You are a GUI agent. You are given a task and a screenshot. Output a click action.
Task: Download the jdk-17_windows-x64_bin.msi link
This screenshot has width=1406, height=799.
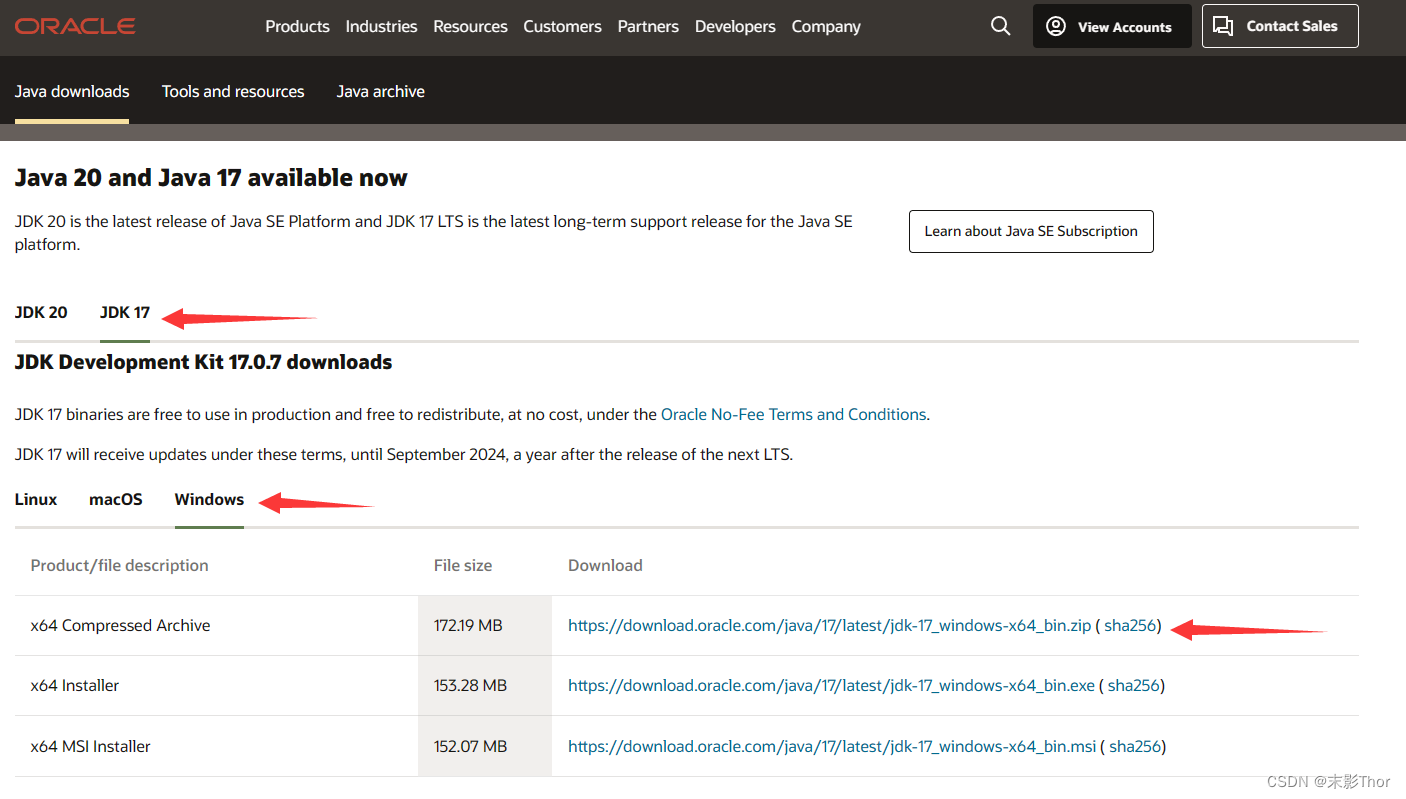[832, 746]
